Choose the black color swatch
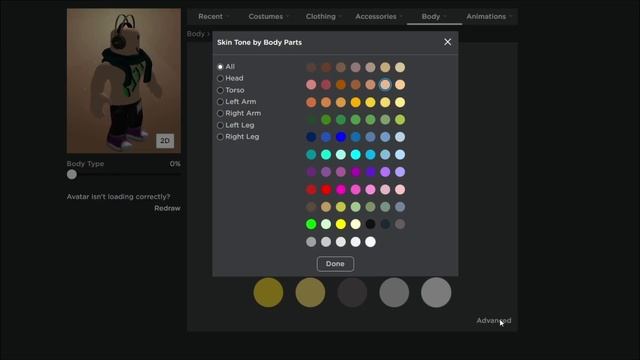The width and height of the screenshot is (640, 360). 370,224
